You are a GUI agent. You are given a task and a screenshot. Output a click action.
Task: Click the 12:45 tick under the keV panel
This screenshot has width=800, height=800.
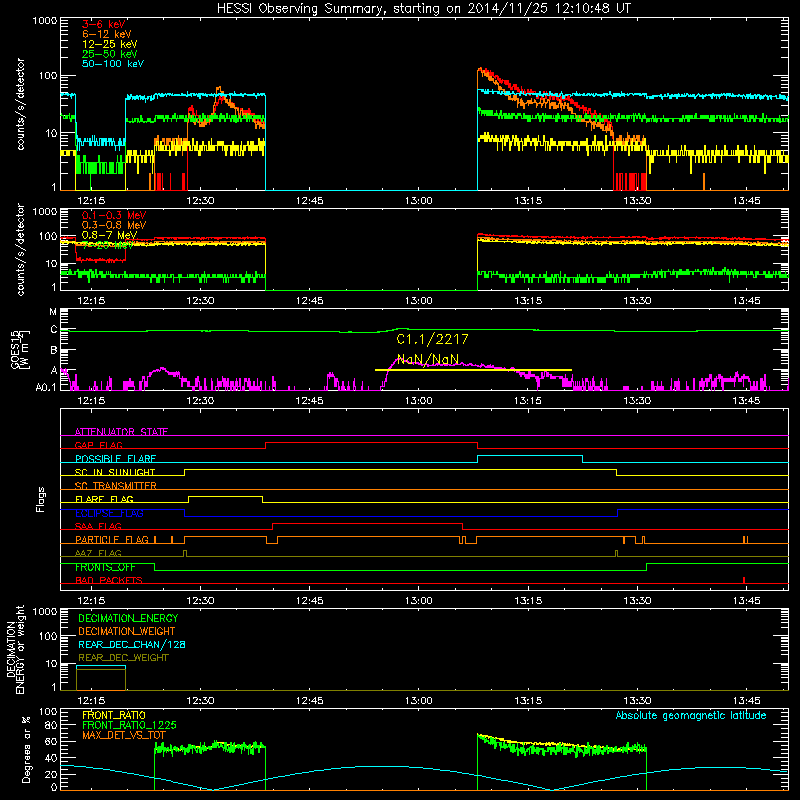[x=309, y=201]
